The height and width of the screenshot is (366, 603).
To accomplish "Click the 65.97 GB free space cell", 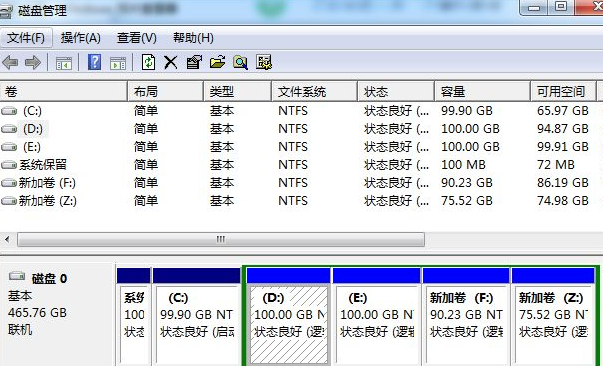I will 563,111.
